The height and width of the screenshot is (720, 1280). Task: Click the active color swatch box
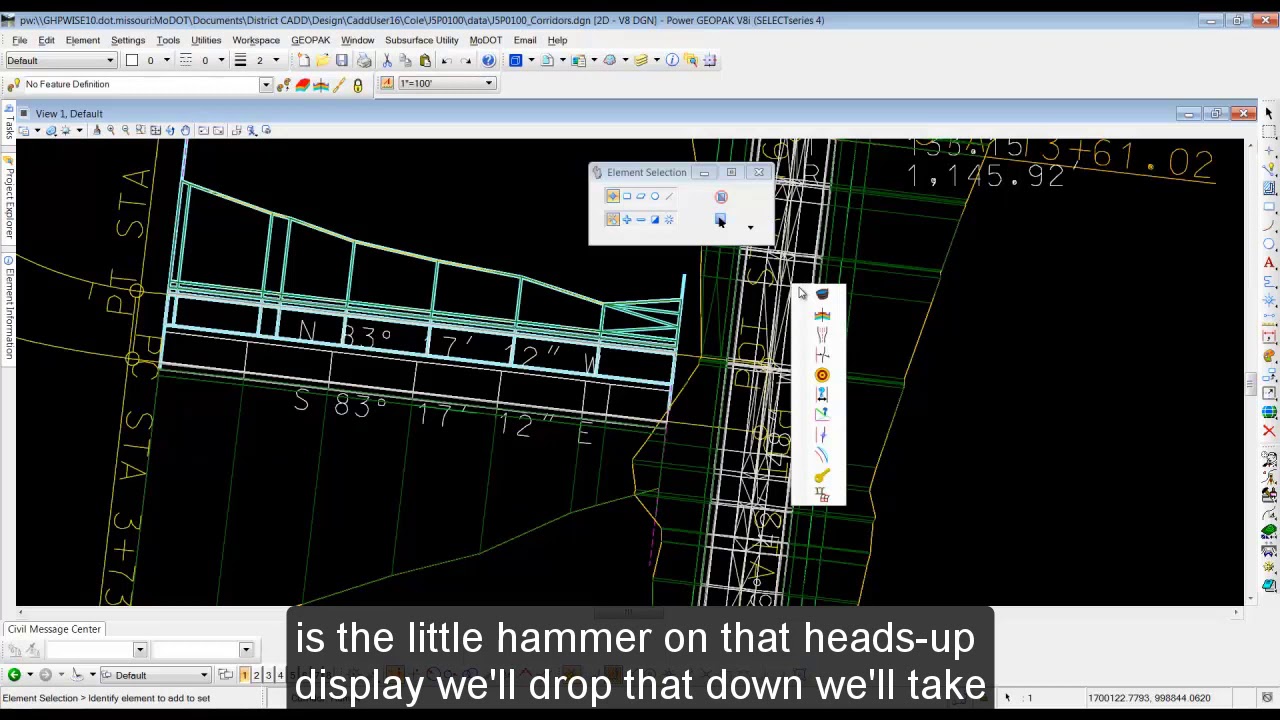point(131,60)
